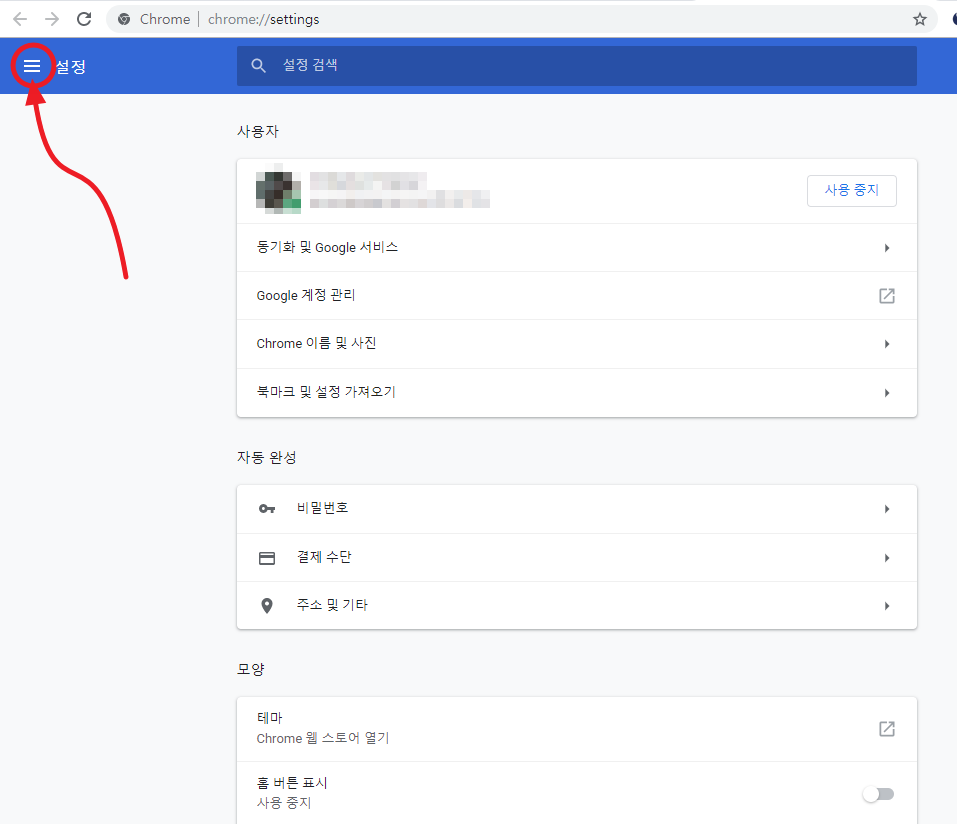This screenshot has height=824, width=957.
Task: Click the 자동 완성 section heading
Action: click(x=267, y=457)
